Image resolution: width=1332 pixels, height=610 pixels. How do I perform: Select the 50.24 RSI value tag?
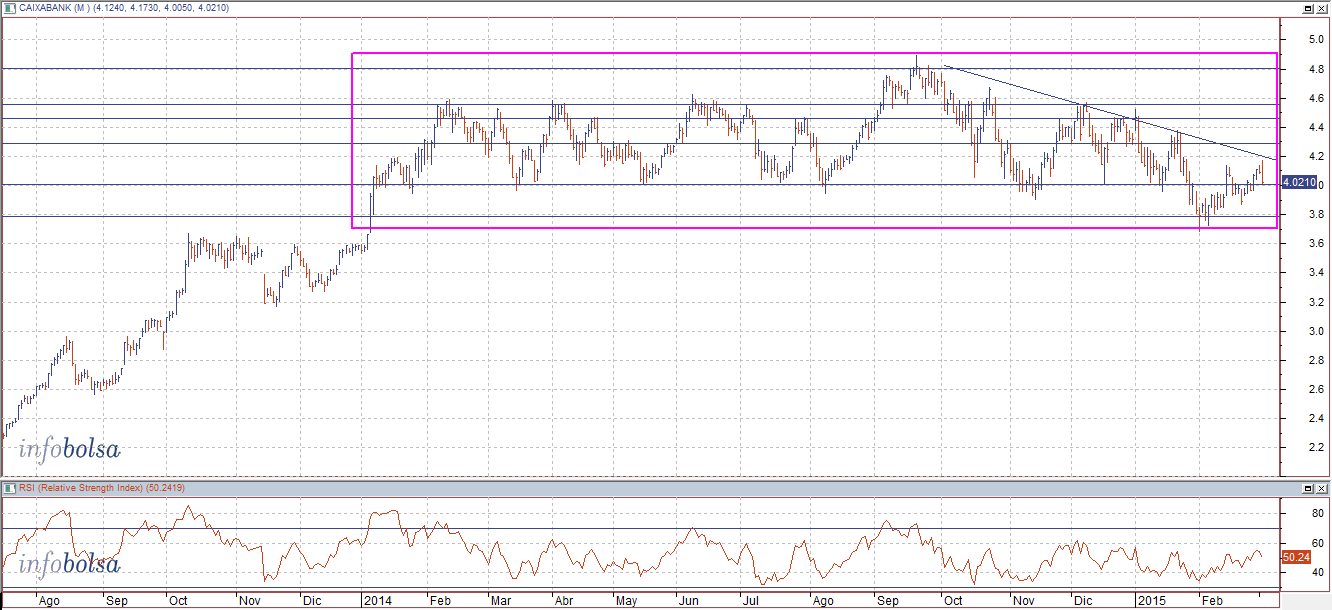(1296, 556)
